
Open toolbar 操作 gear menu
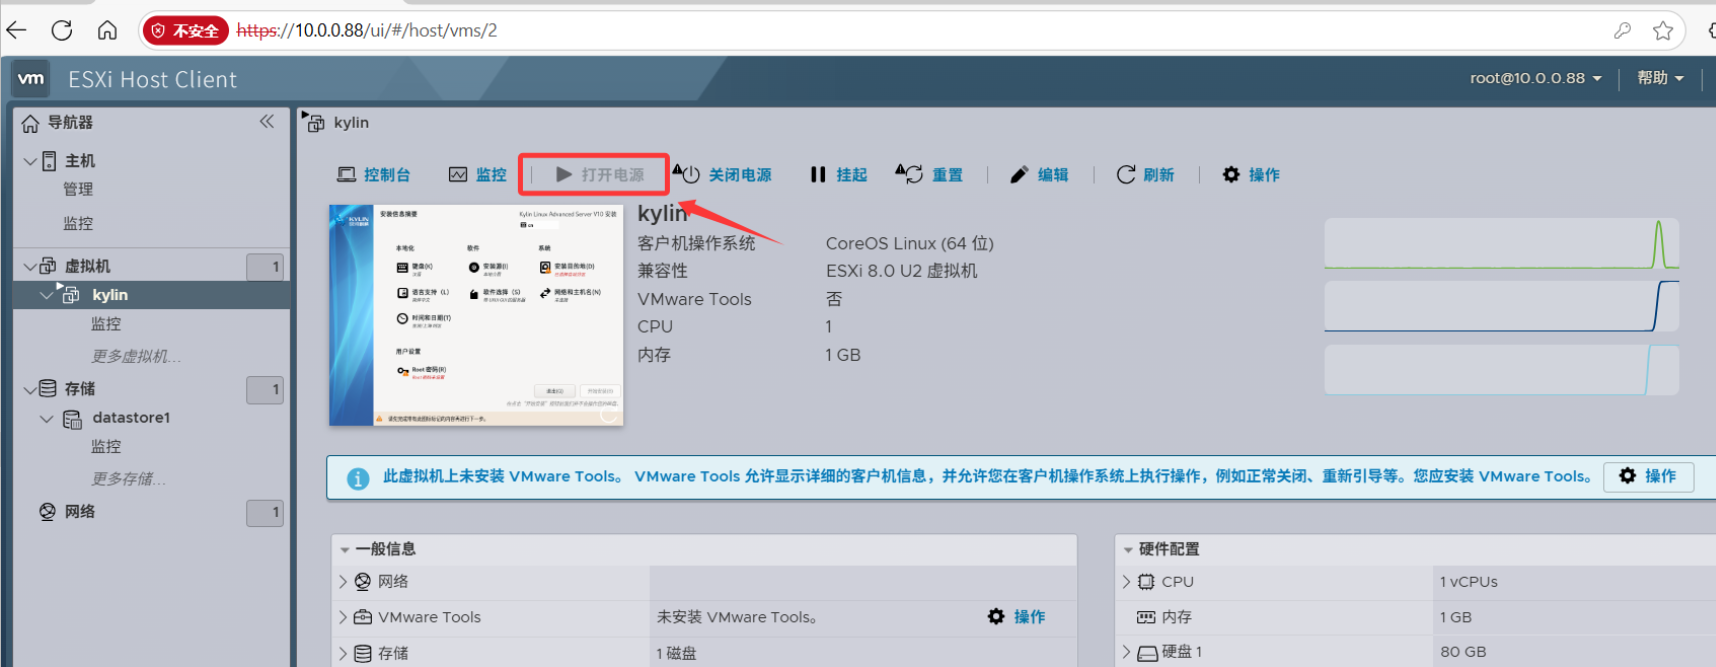1251,175
